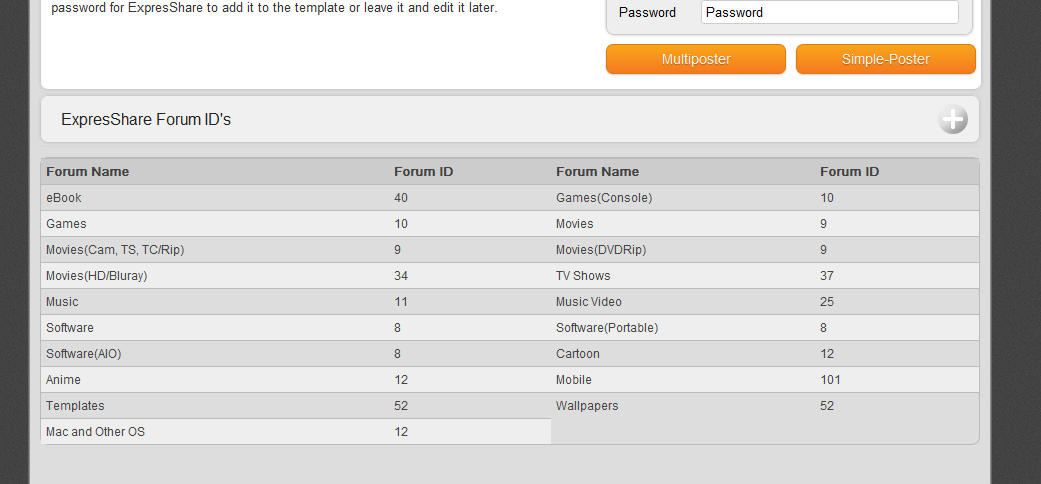This screenshot has width=1041, height=484.
Task: Select the Movies(HD/Bluray) forum entry
Action: (x=103, y=276)
